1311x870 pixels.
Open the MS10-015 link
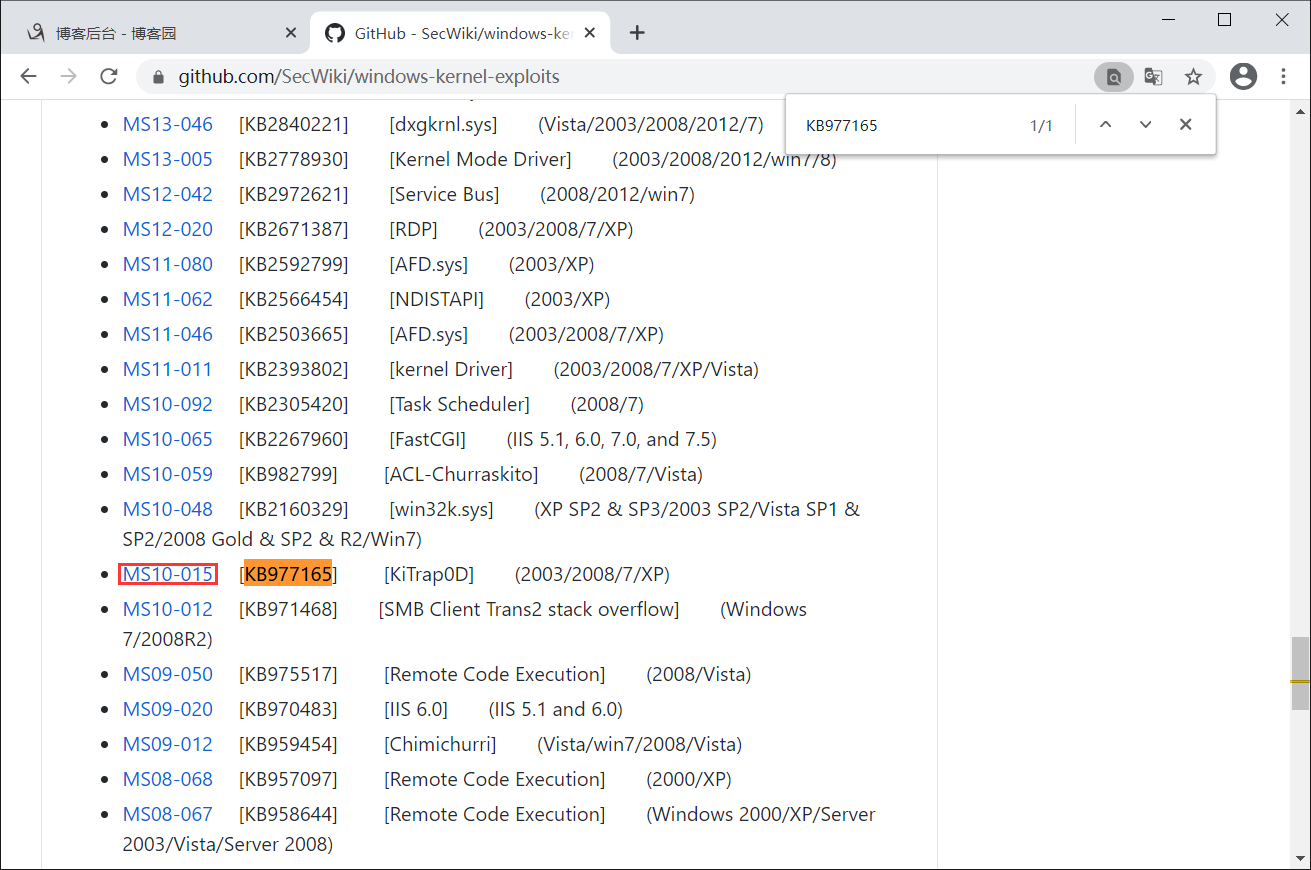pyautogui.click(x=168, y=574)
